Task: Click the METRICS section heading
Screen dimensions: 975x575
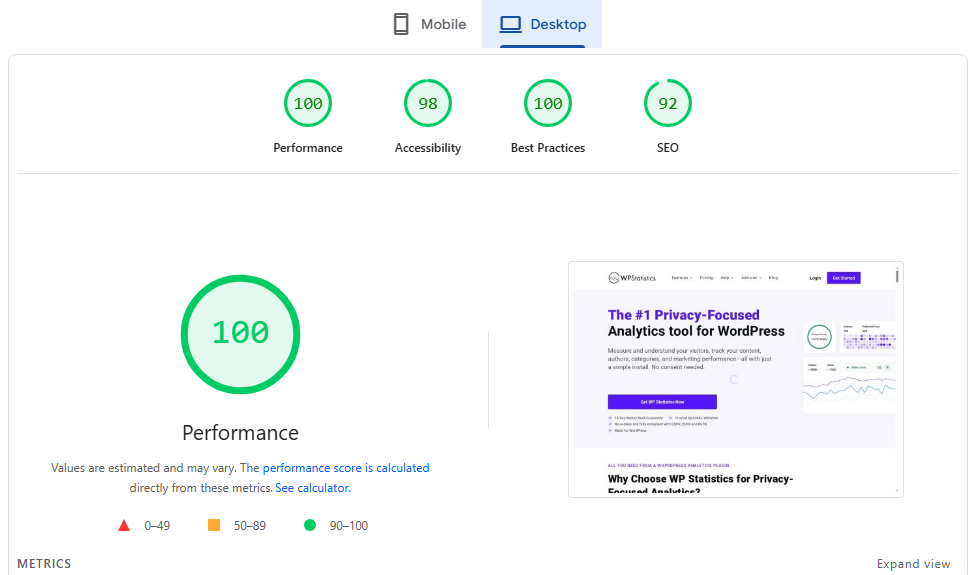Action: pyautogui.click(x=44, y=564)
